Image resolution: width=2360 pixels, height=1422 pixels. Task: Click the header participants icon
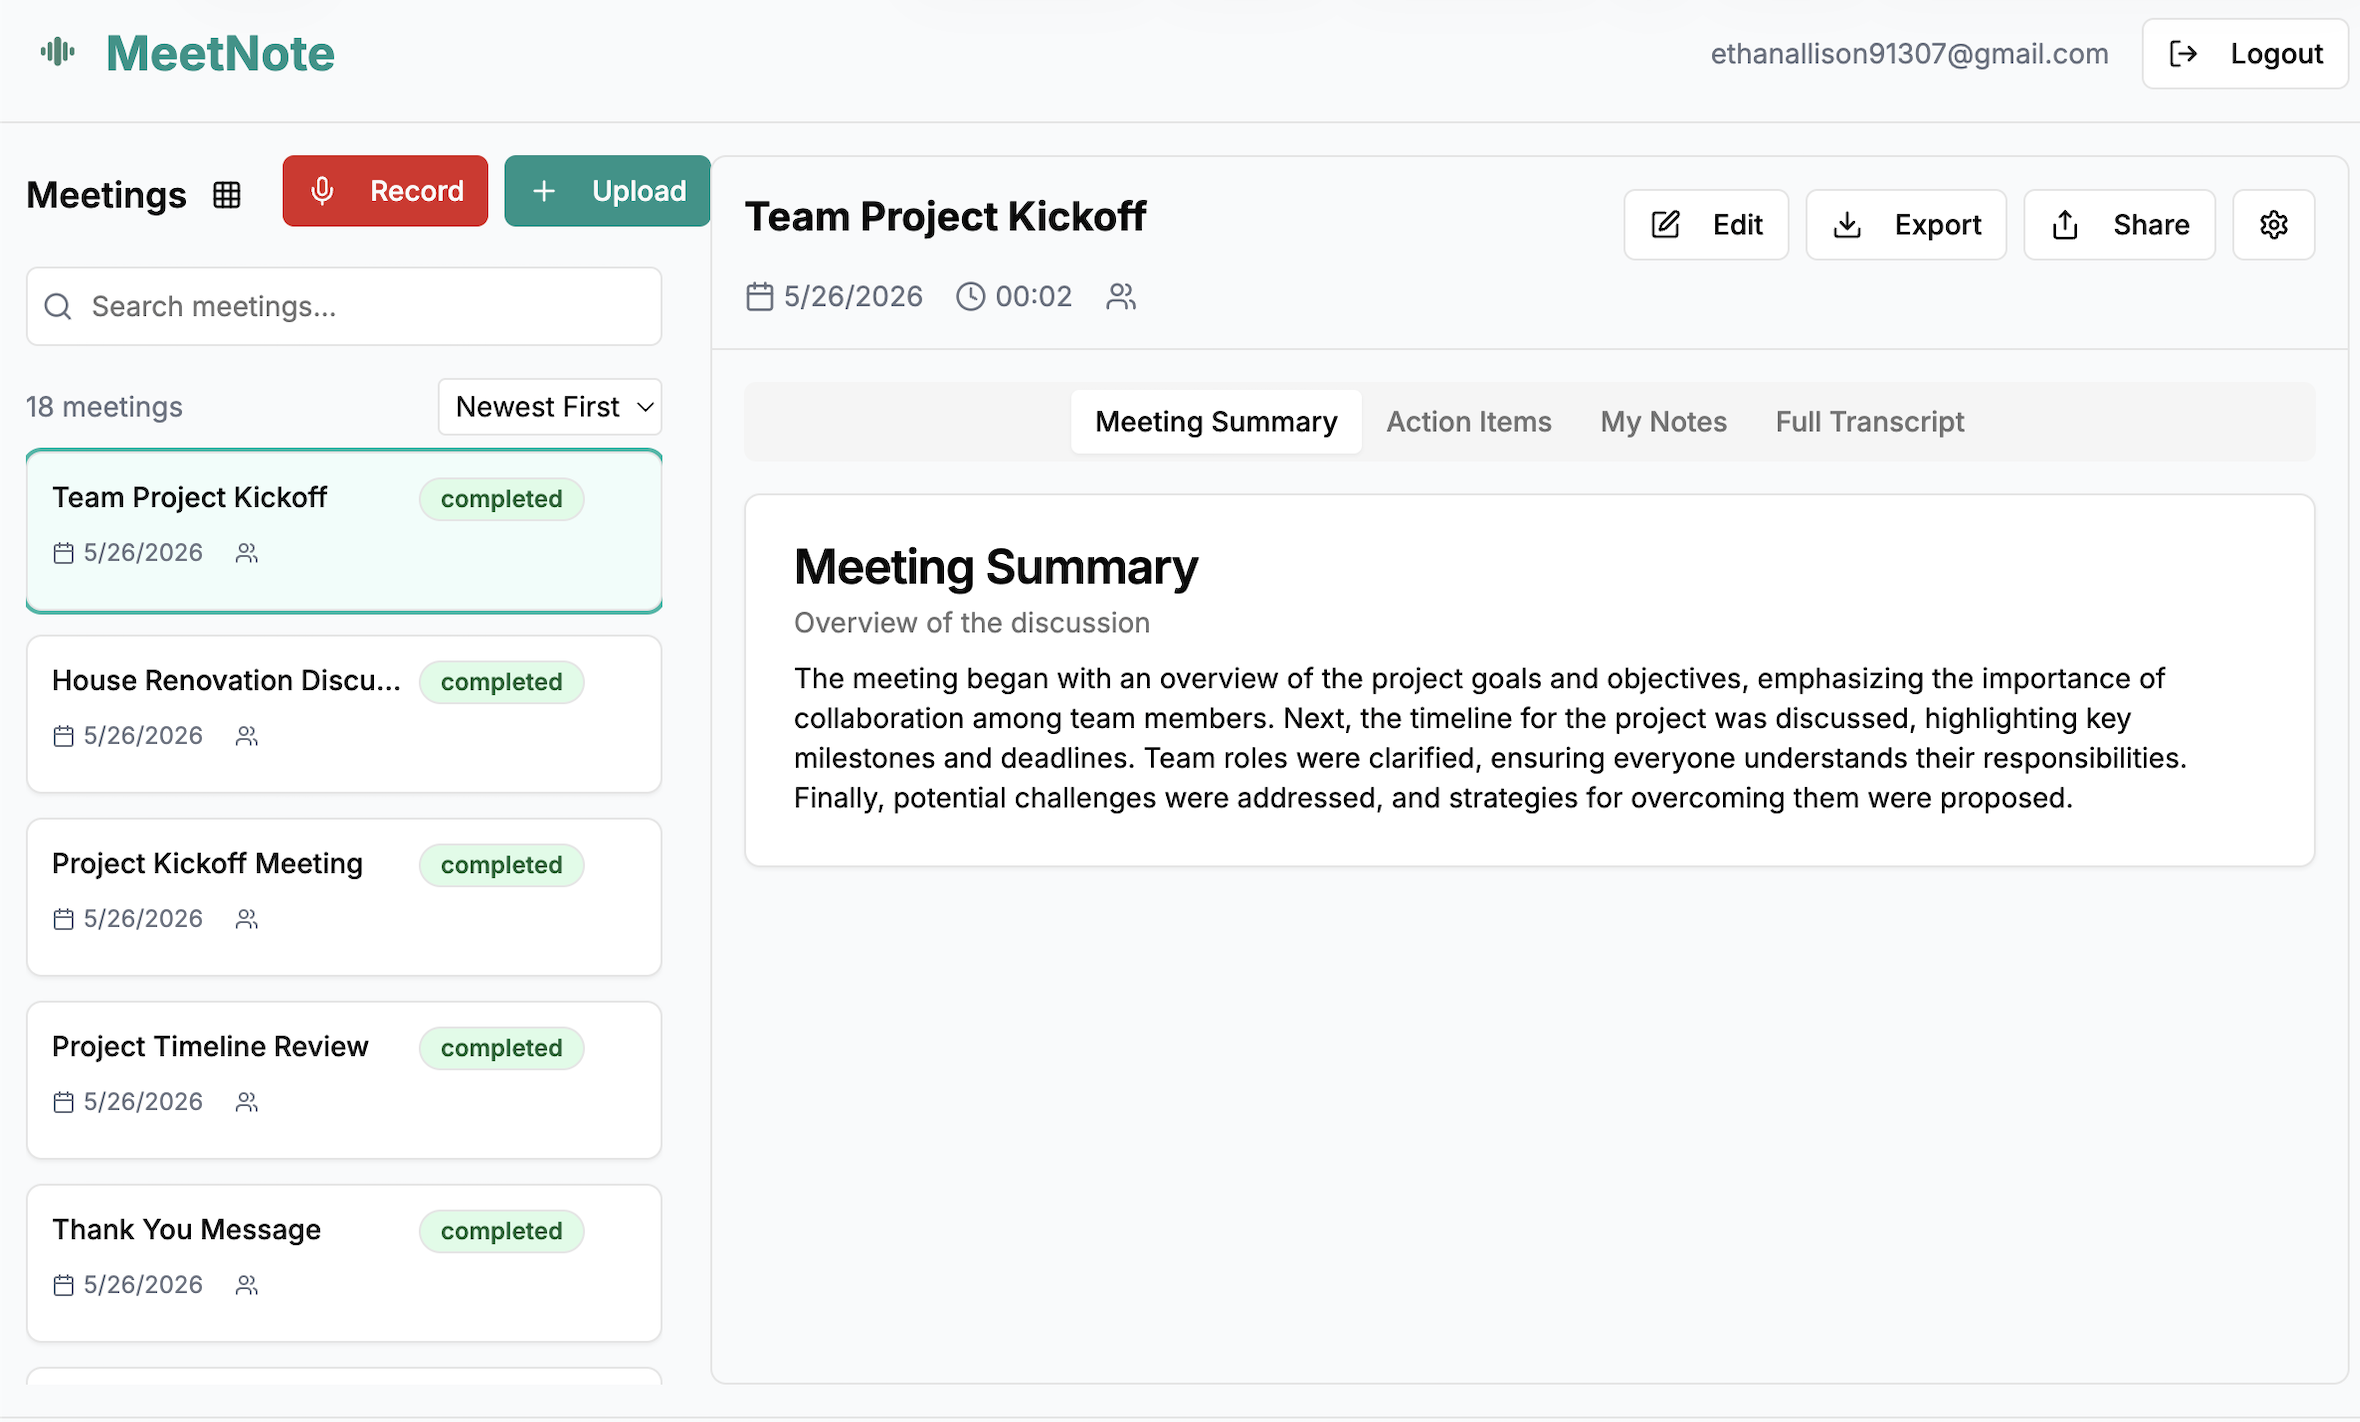[1121, 297]
